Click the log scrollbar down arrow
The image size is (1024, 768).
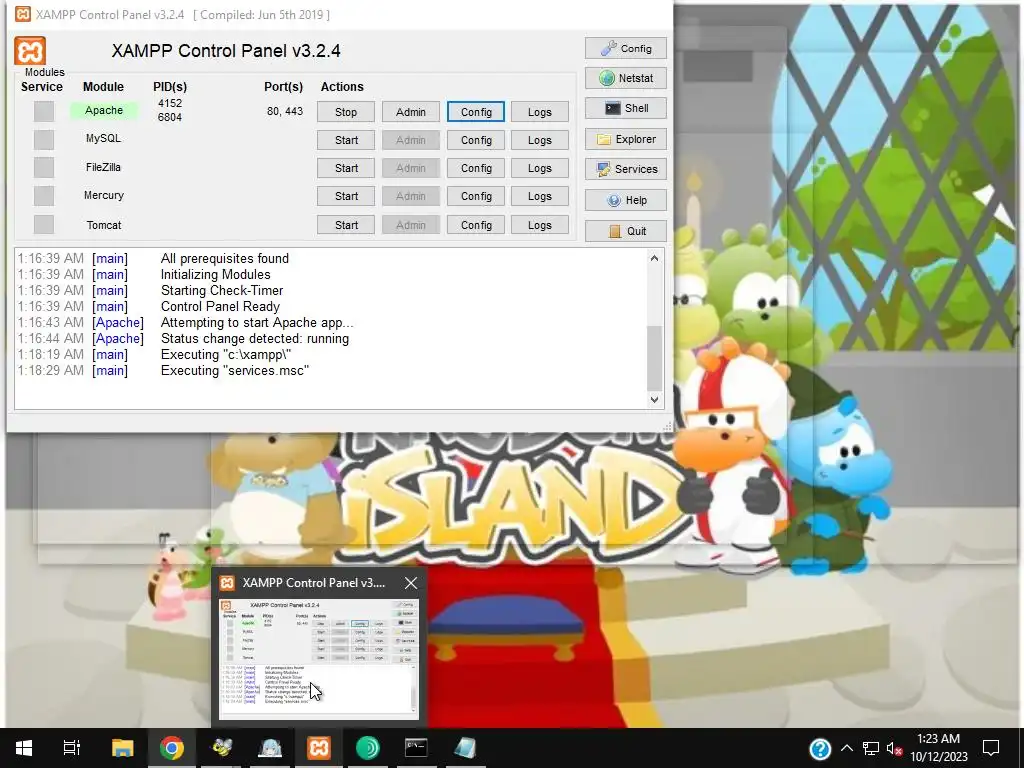pyautogui.click(x=654, y=400)
